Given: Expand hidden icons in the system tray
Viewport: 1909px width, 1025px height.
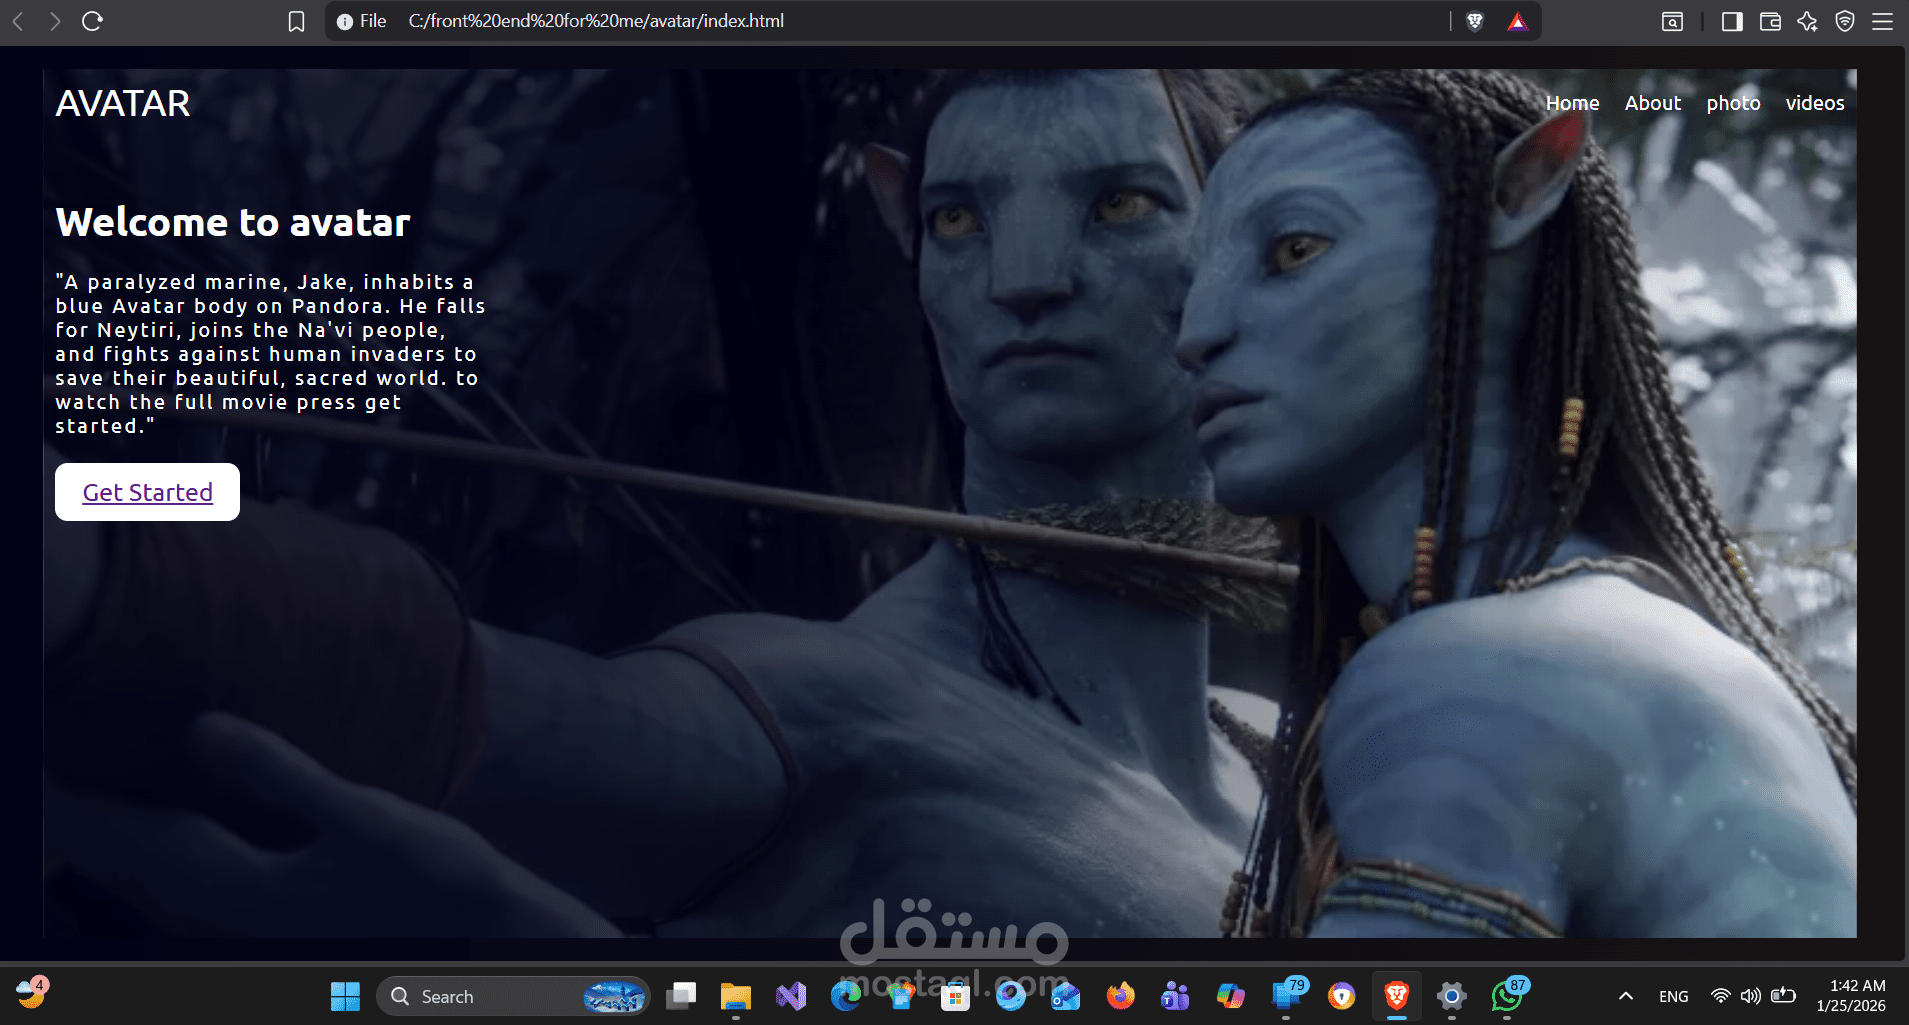Looking at the screenshot, I should point(1625,996).
